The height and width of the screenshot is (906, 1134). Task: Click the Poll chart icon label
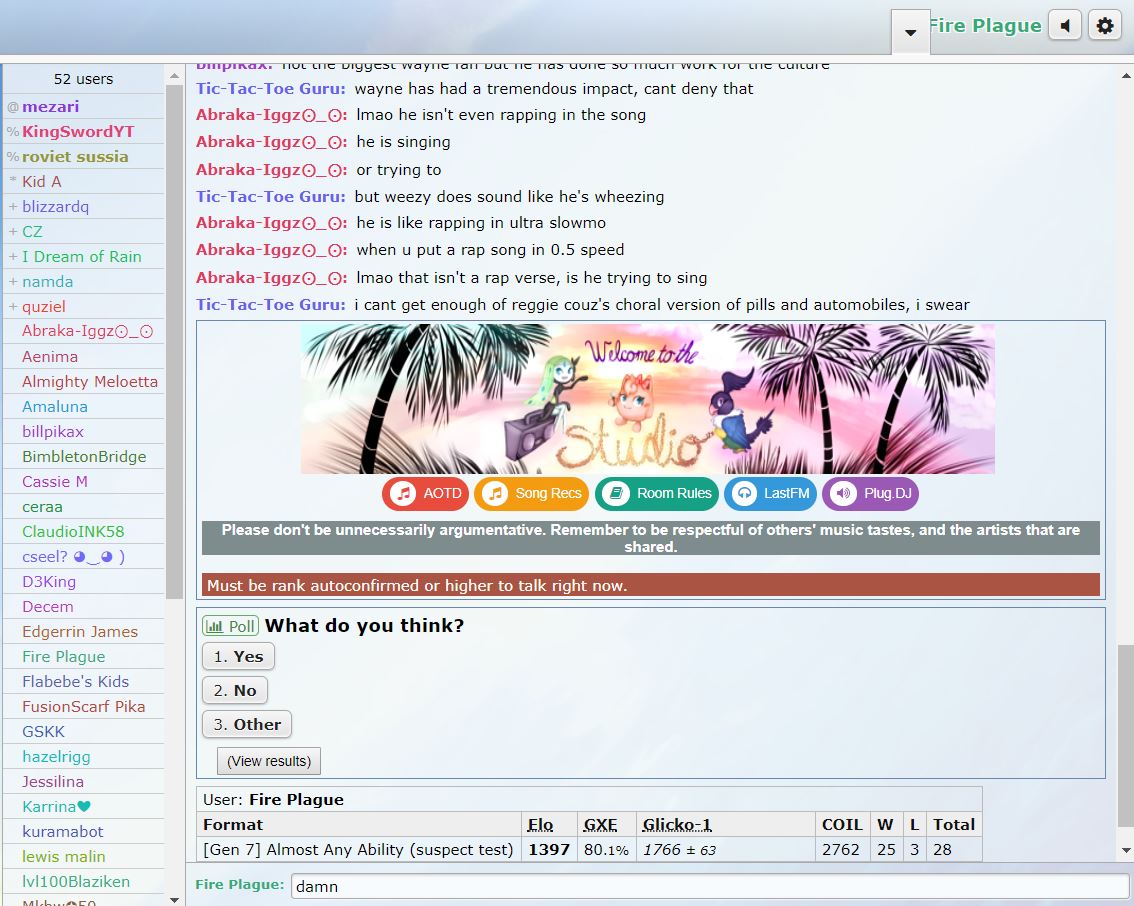tap(231, 626)
